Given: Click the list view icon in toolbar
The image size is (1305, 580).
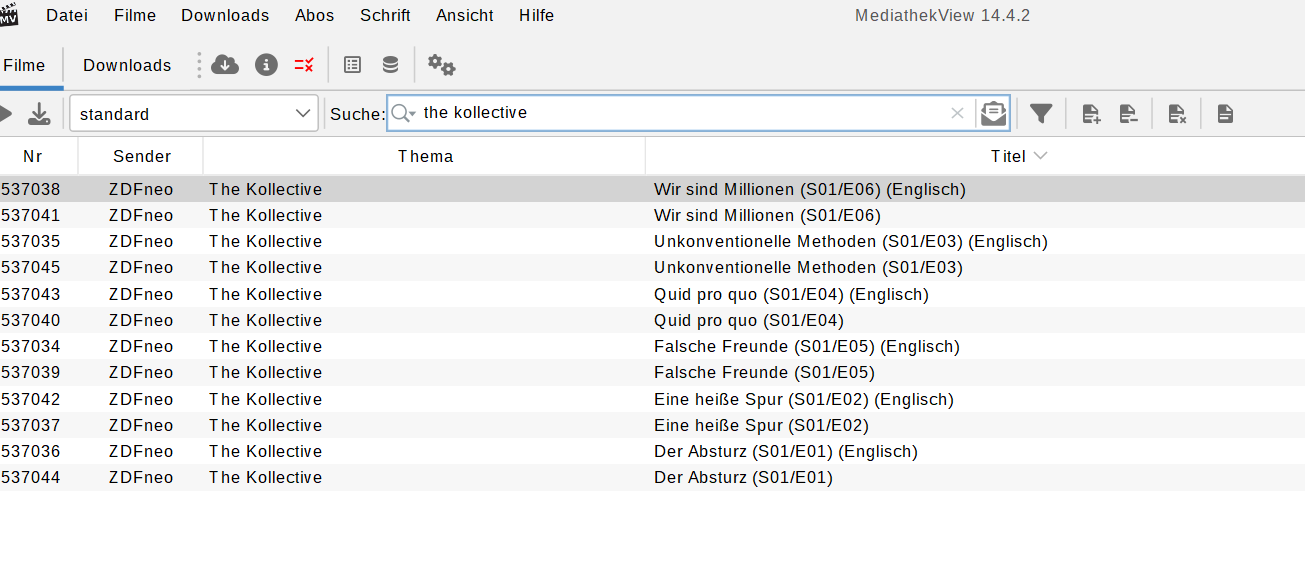Looking at the screenshot, I should [352, 65].
